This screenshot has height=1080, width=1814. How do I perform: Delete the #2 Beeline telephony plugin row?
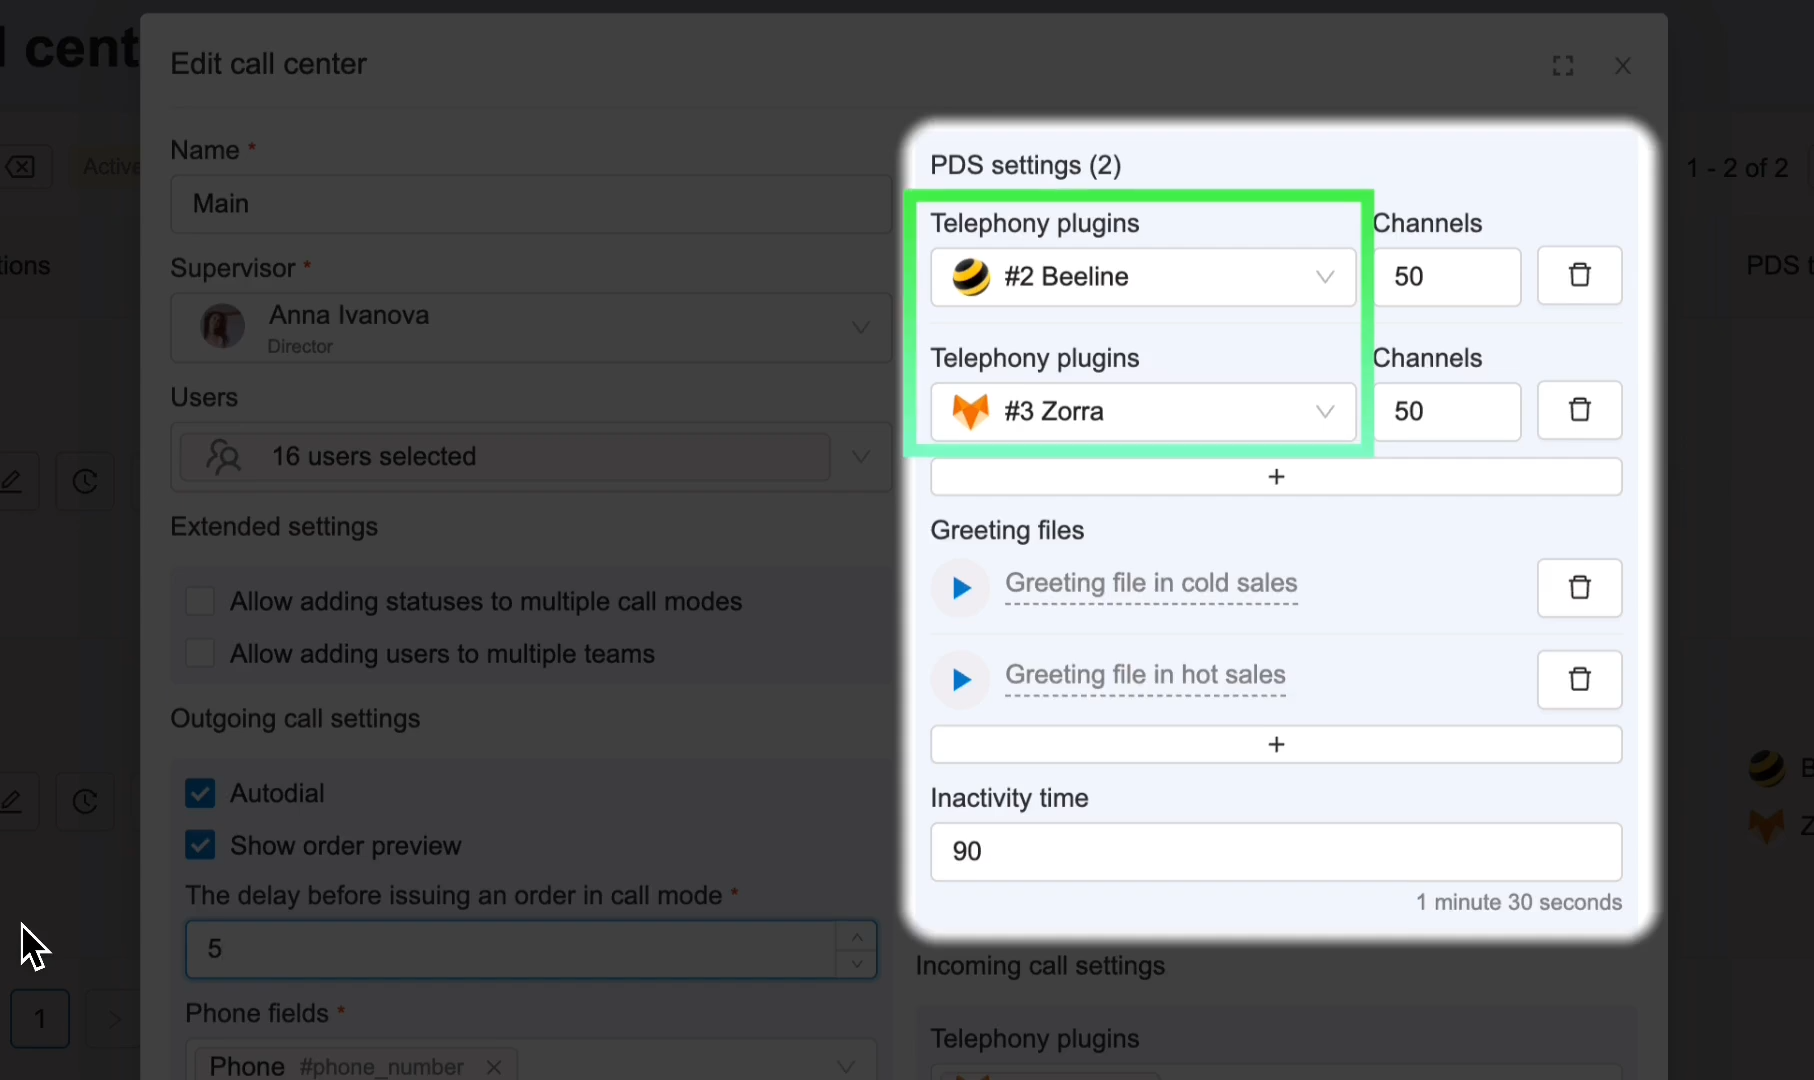click(1580, 275)
